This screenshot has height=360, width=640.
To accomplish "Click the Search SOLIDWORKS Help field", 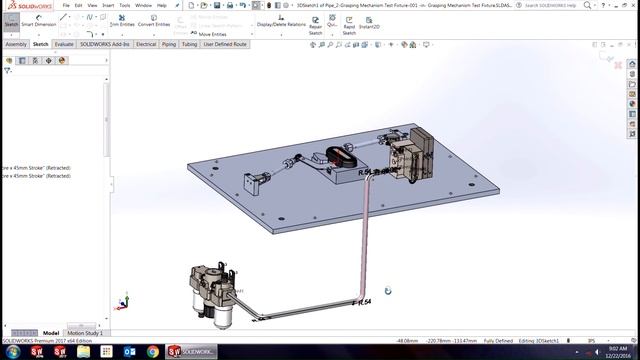I will tap(550, 5).
